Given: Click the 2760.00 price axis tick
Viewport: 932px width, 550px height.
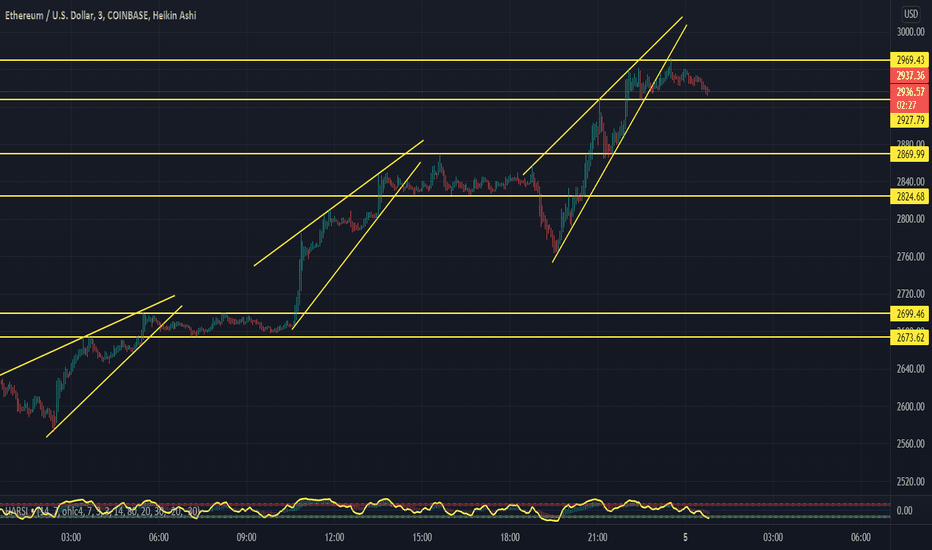Looking at the screenshot, I should (x=910, y=257).
